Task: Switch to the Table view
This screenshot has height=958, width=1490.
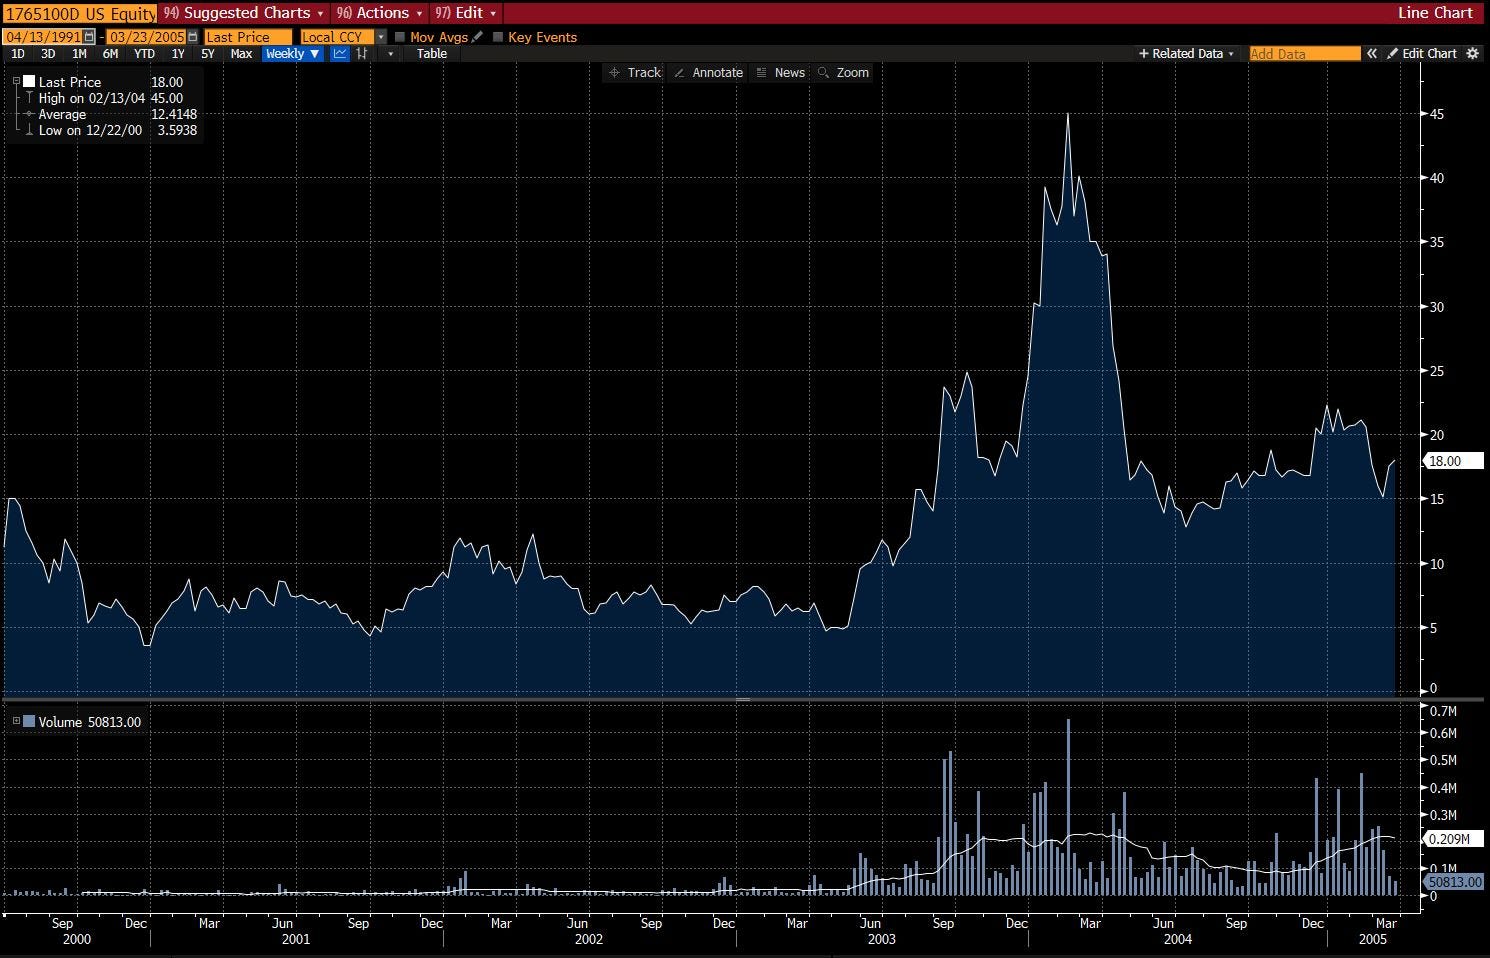Action: pos(432,54)
